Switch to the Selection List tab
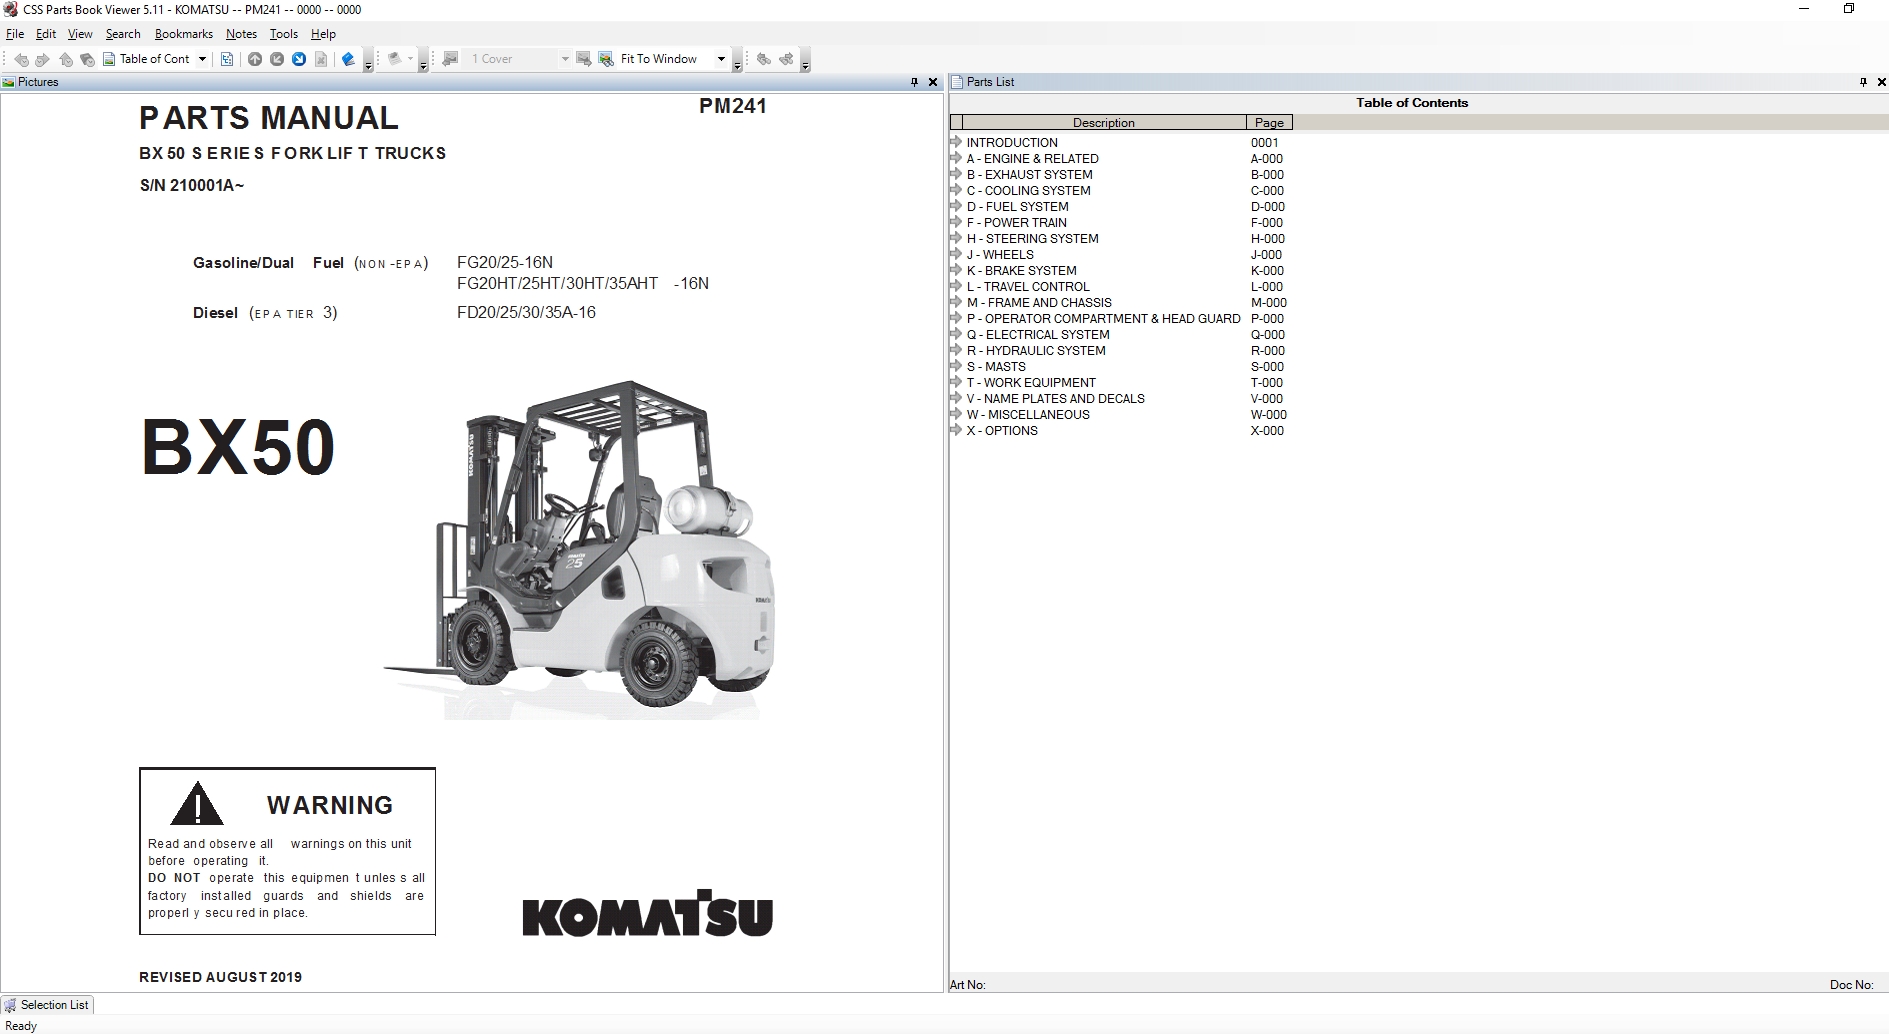This screenshot has width=1889, height=1034. click(46, 1005)
